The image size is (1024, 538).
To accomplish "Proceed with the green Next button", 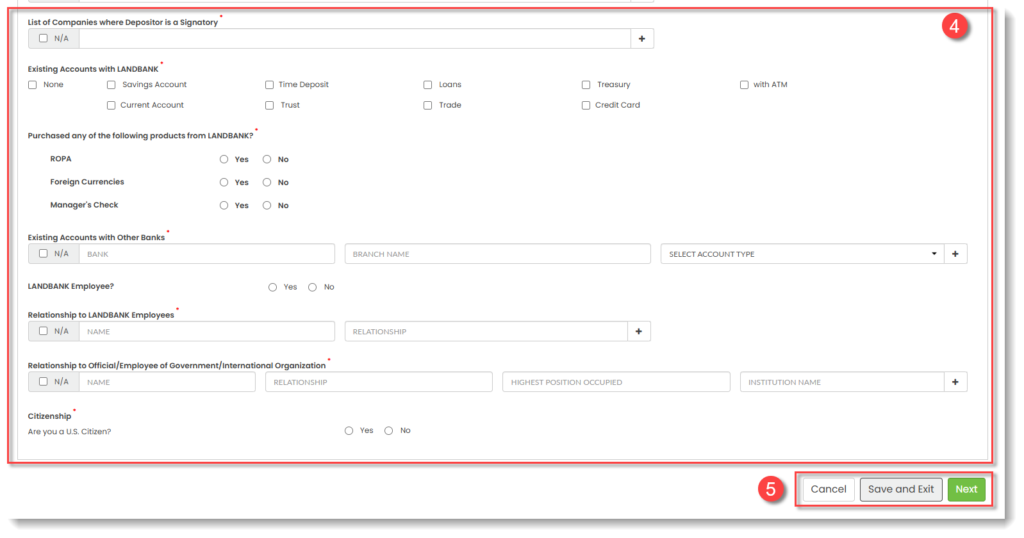I will coord(966,489).
